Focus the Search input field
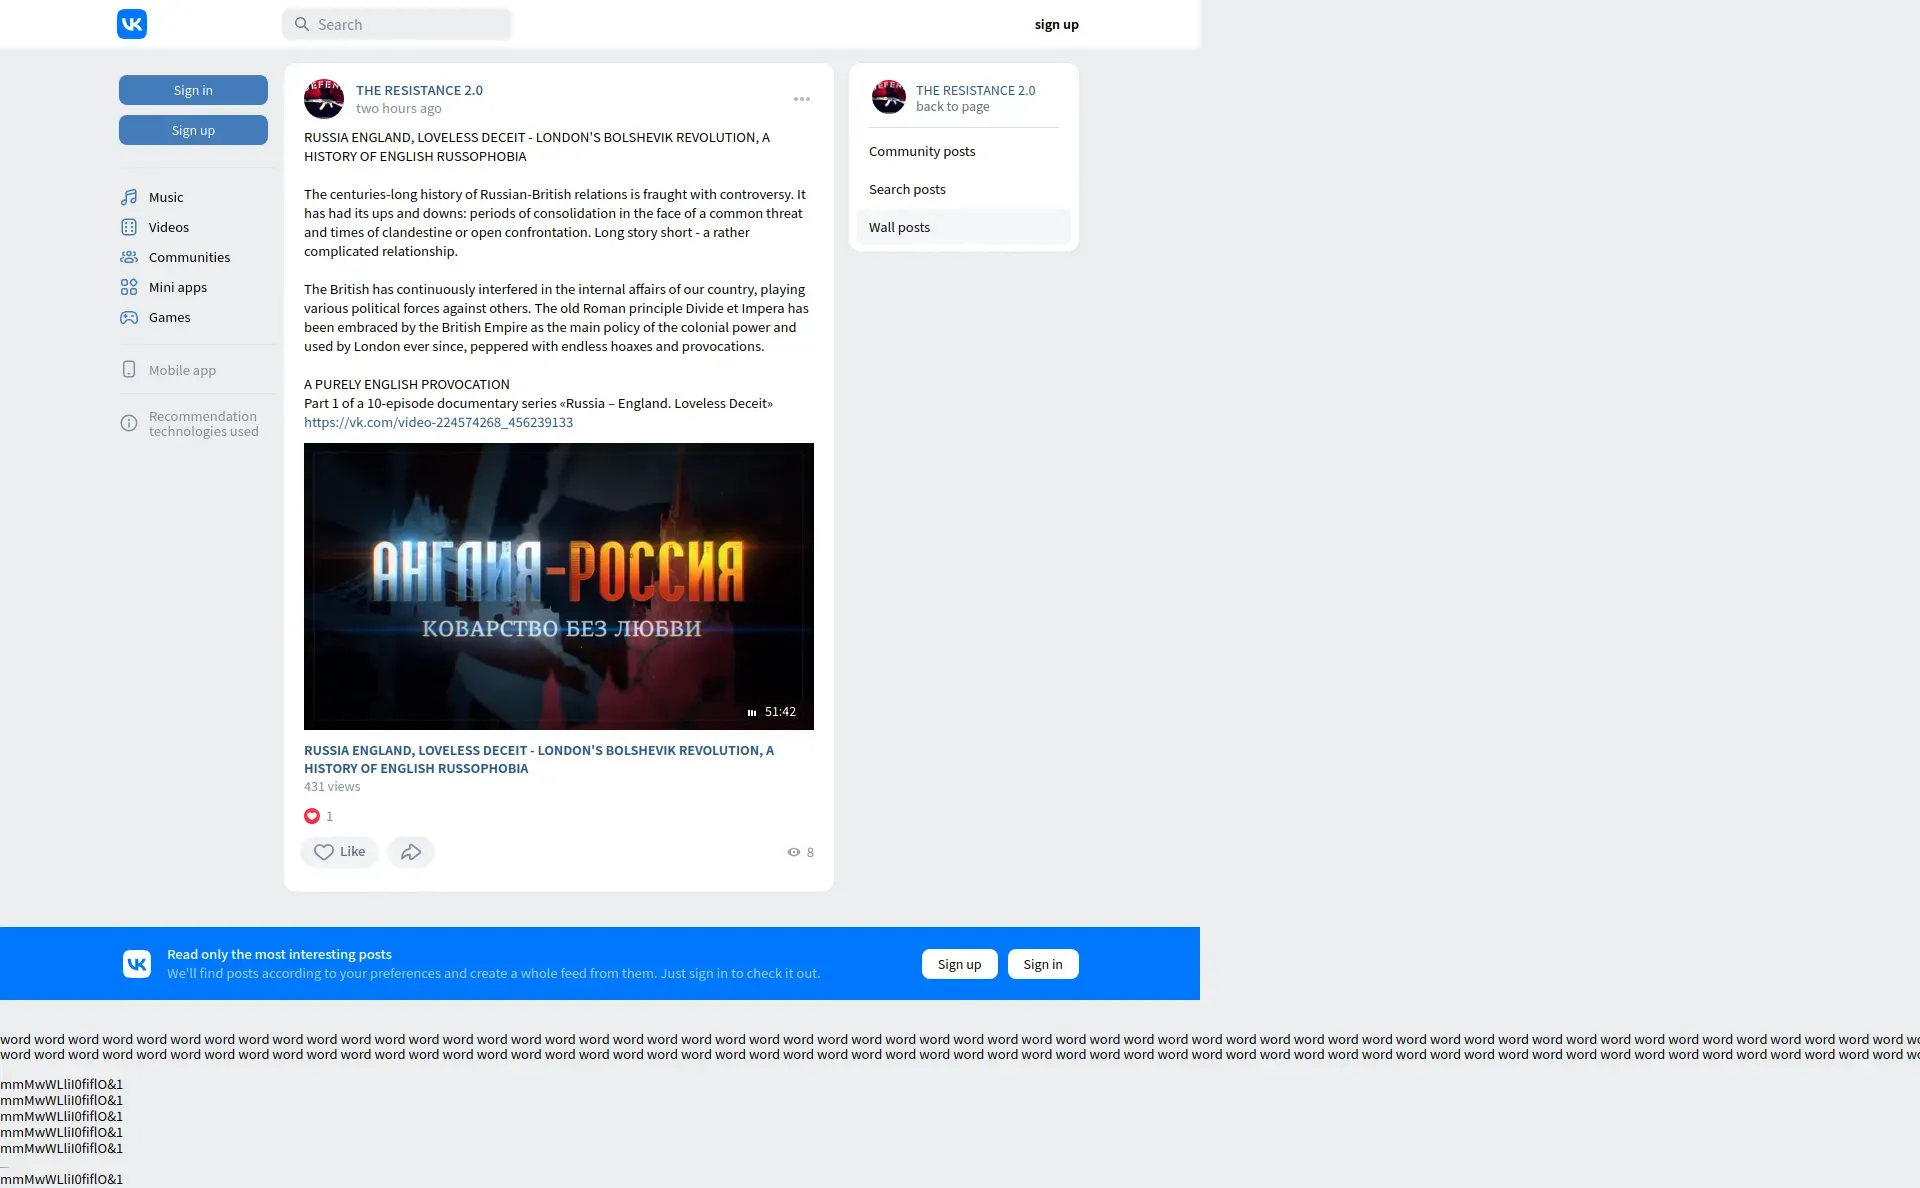 point(408,24)
